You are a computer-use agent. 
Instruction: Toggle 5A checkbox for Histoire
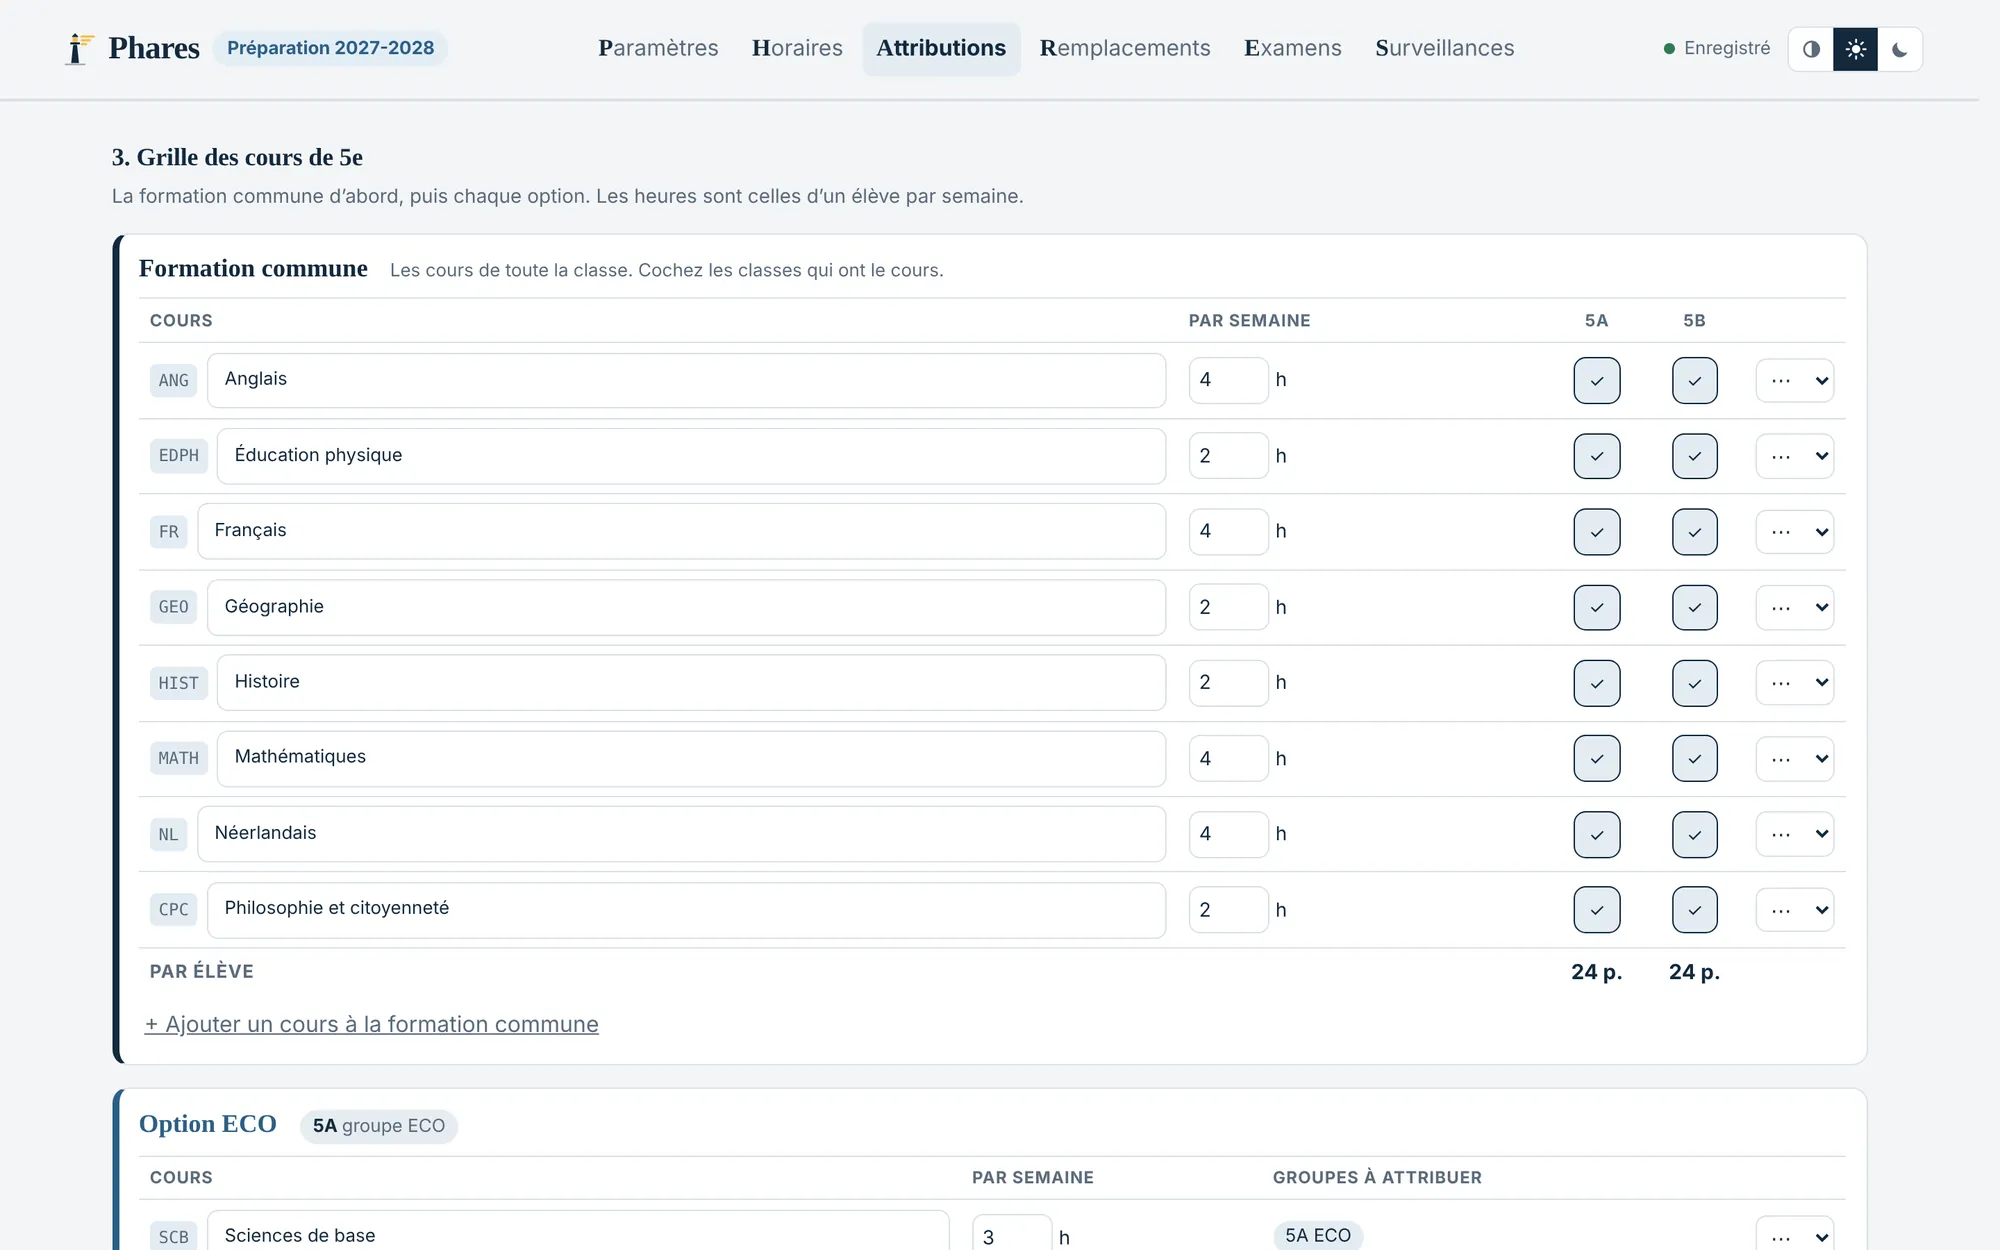(x=1596, y=683)
